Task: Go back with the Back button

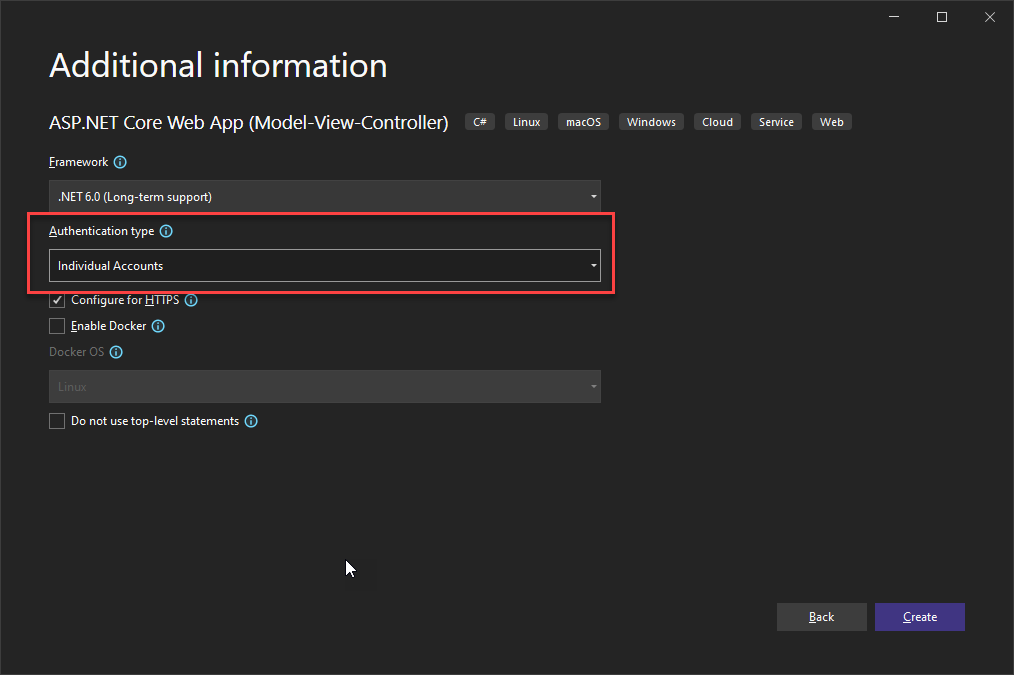Action: point(821,617)
